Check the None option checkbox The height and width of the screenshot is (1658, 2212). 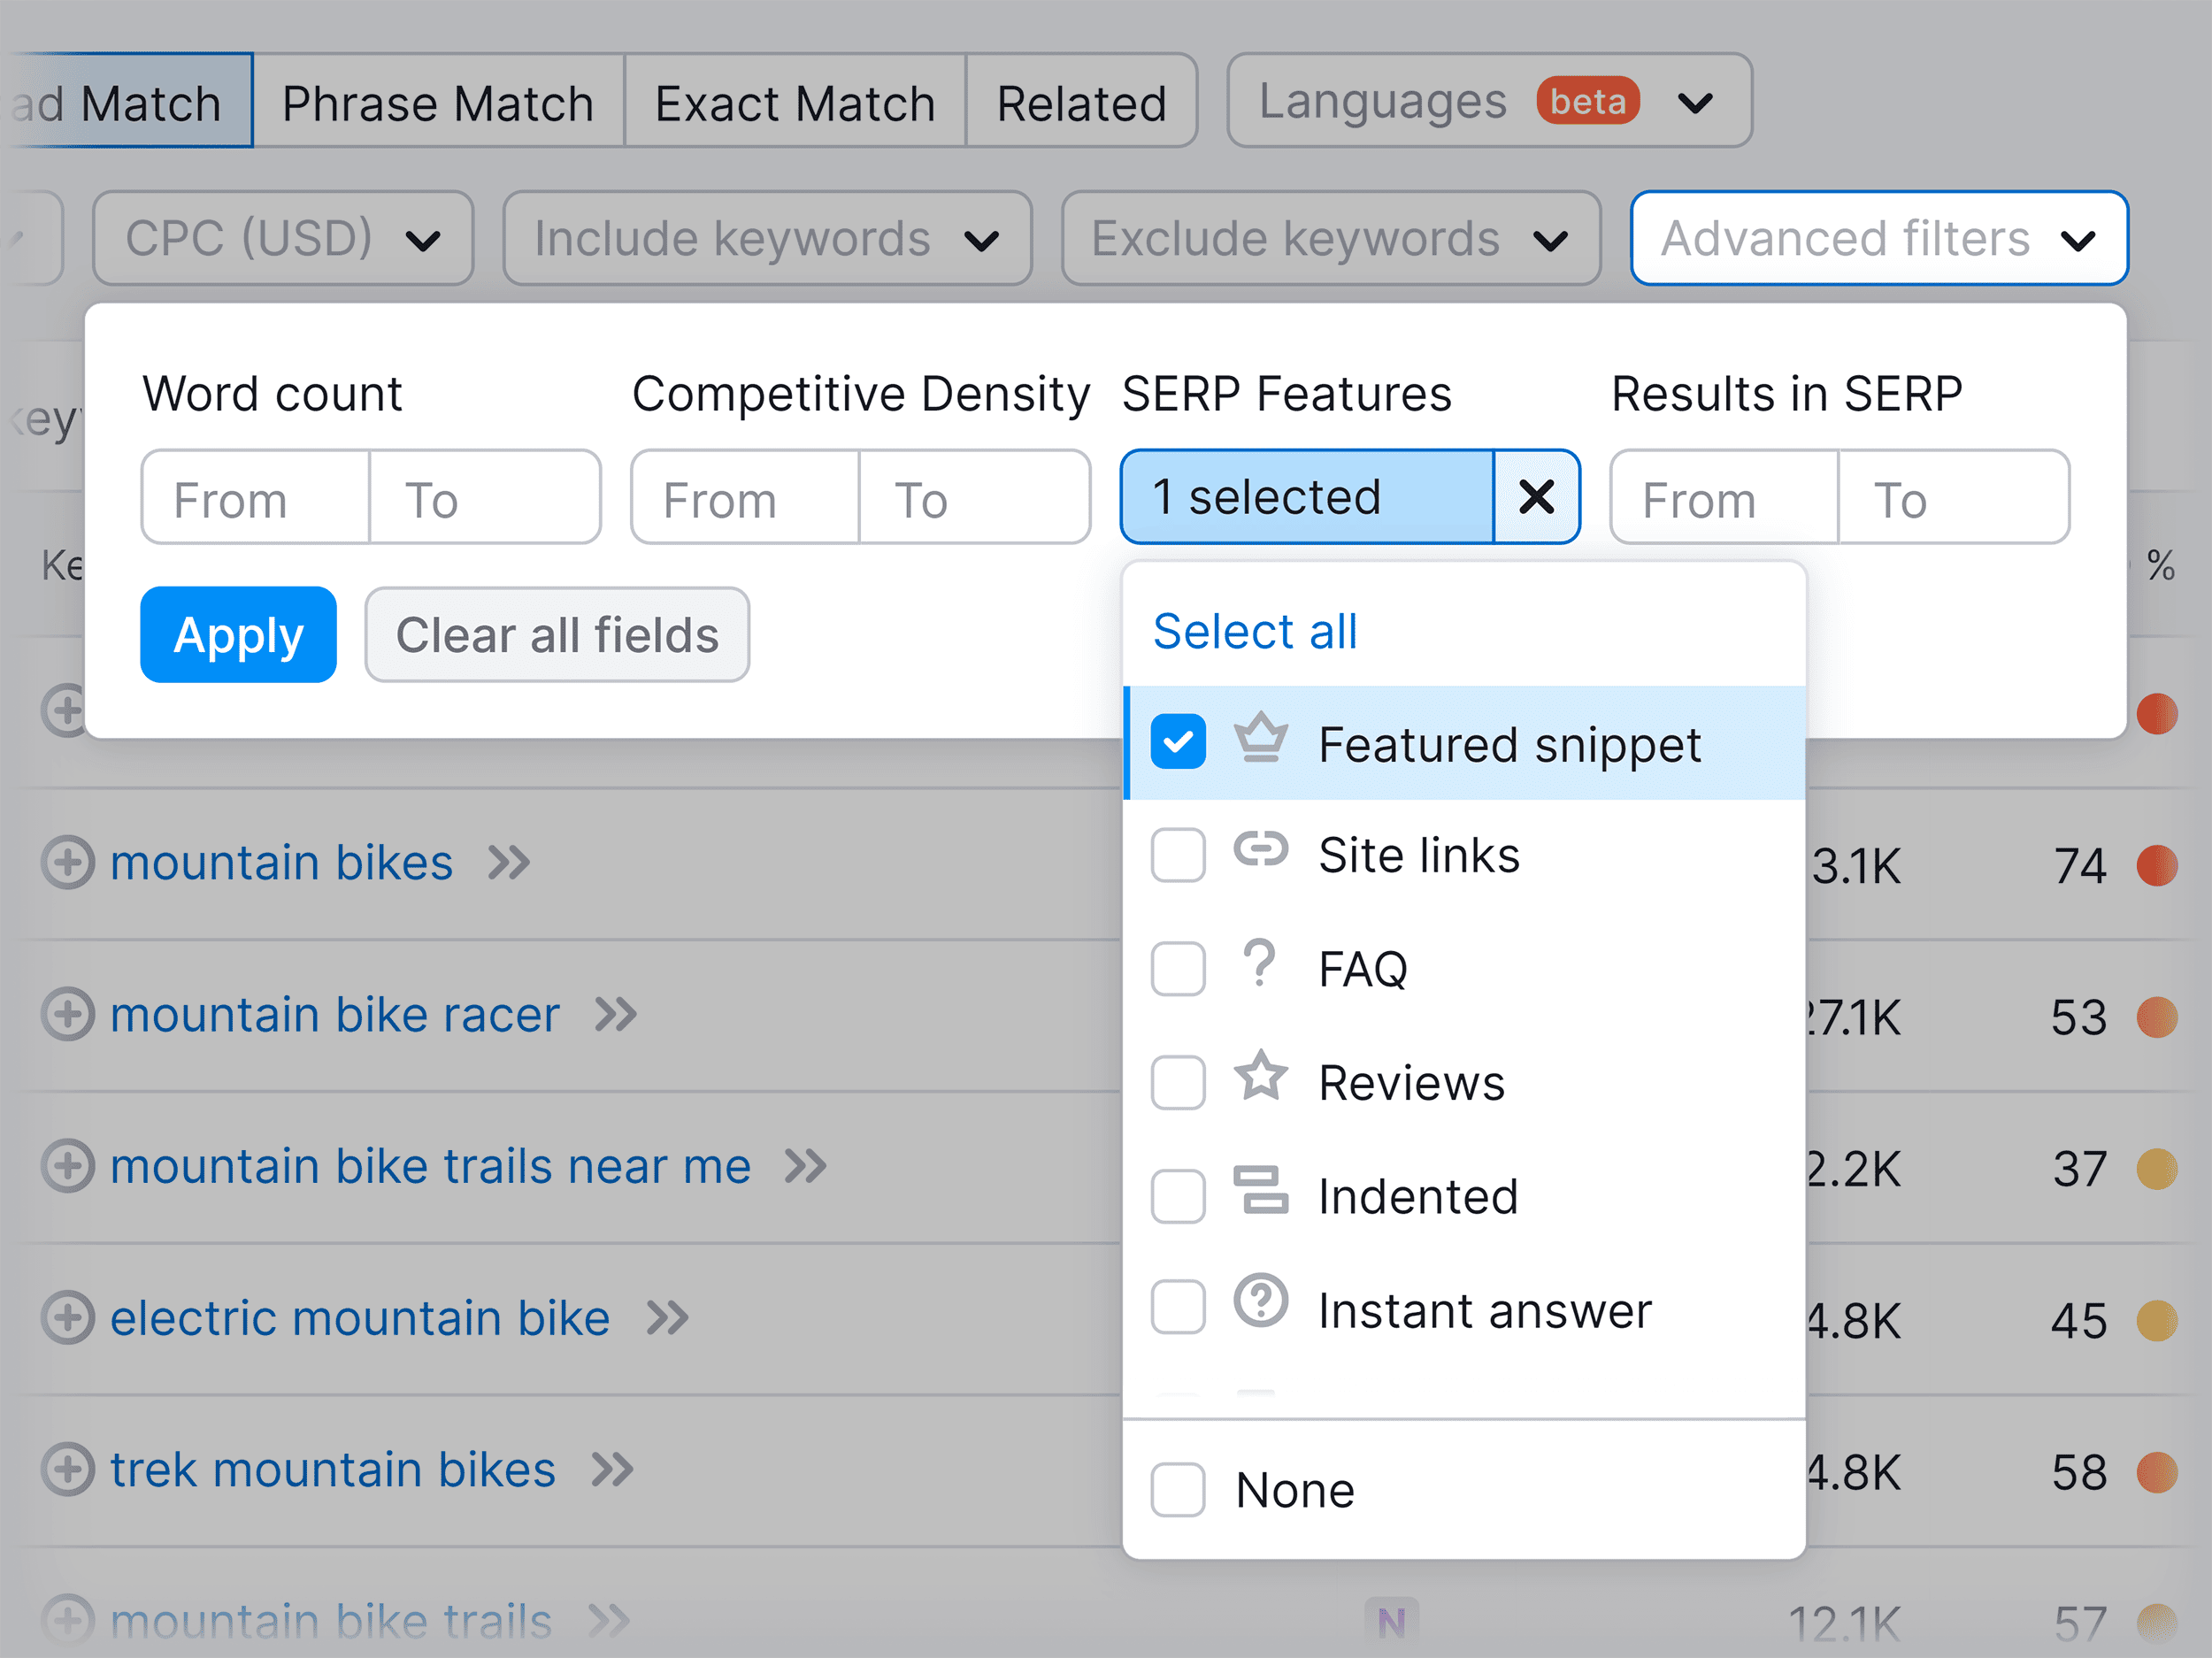point(1177,1491)
